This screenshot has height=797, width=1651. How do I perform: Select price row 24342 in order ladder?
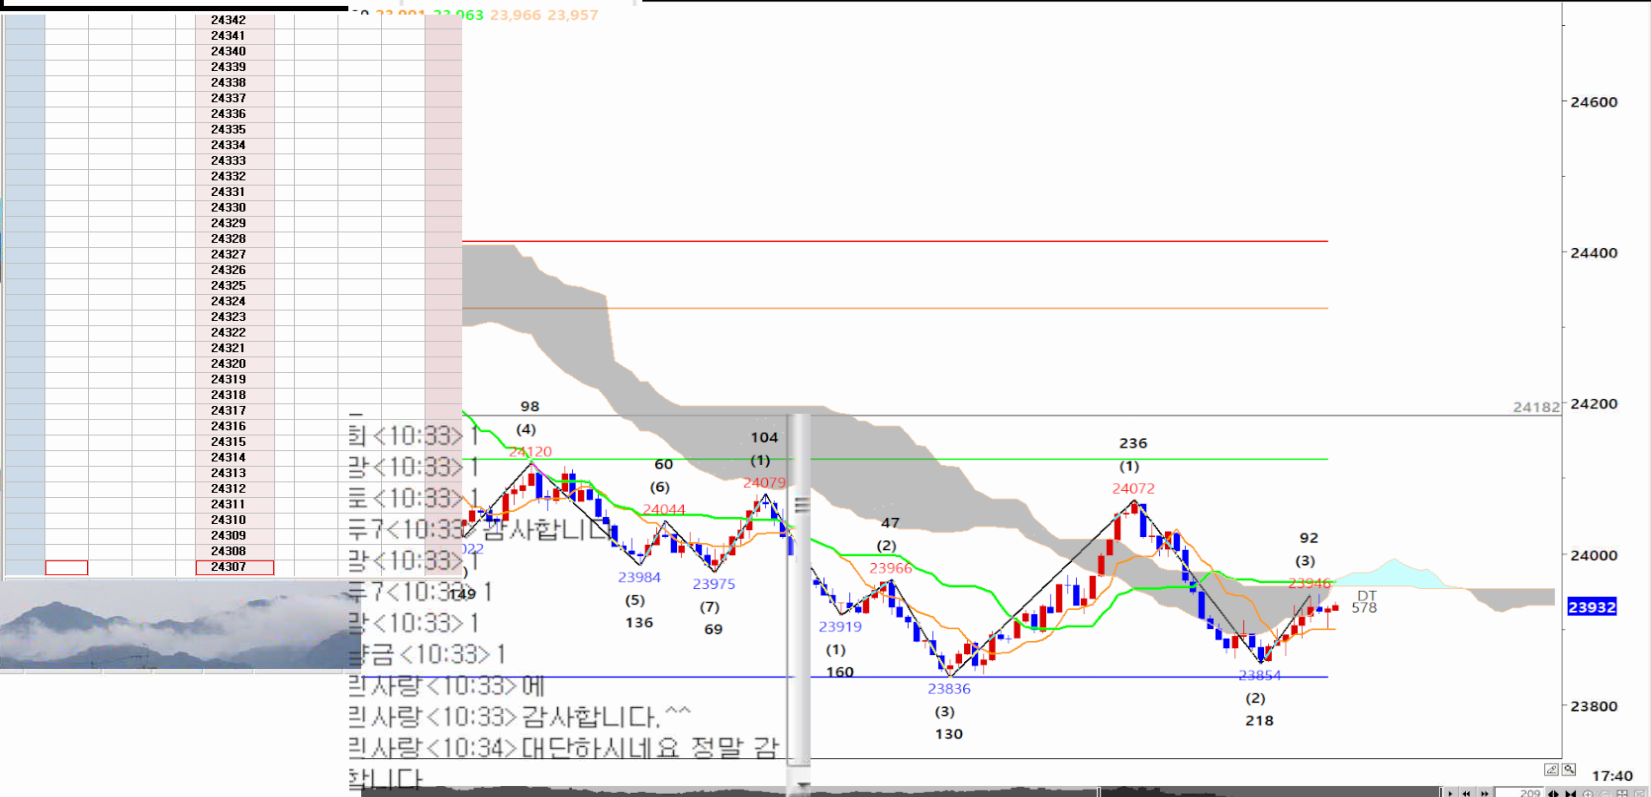pos(228,20)
